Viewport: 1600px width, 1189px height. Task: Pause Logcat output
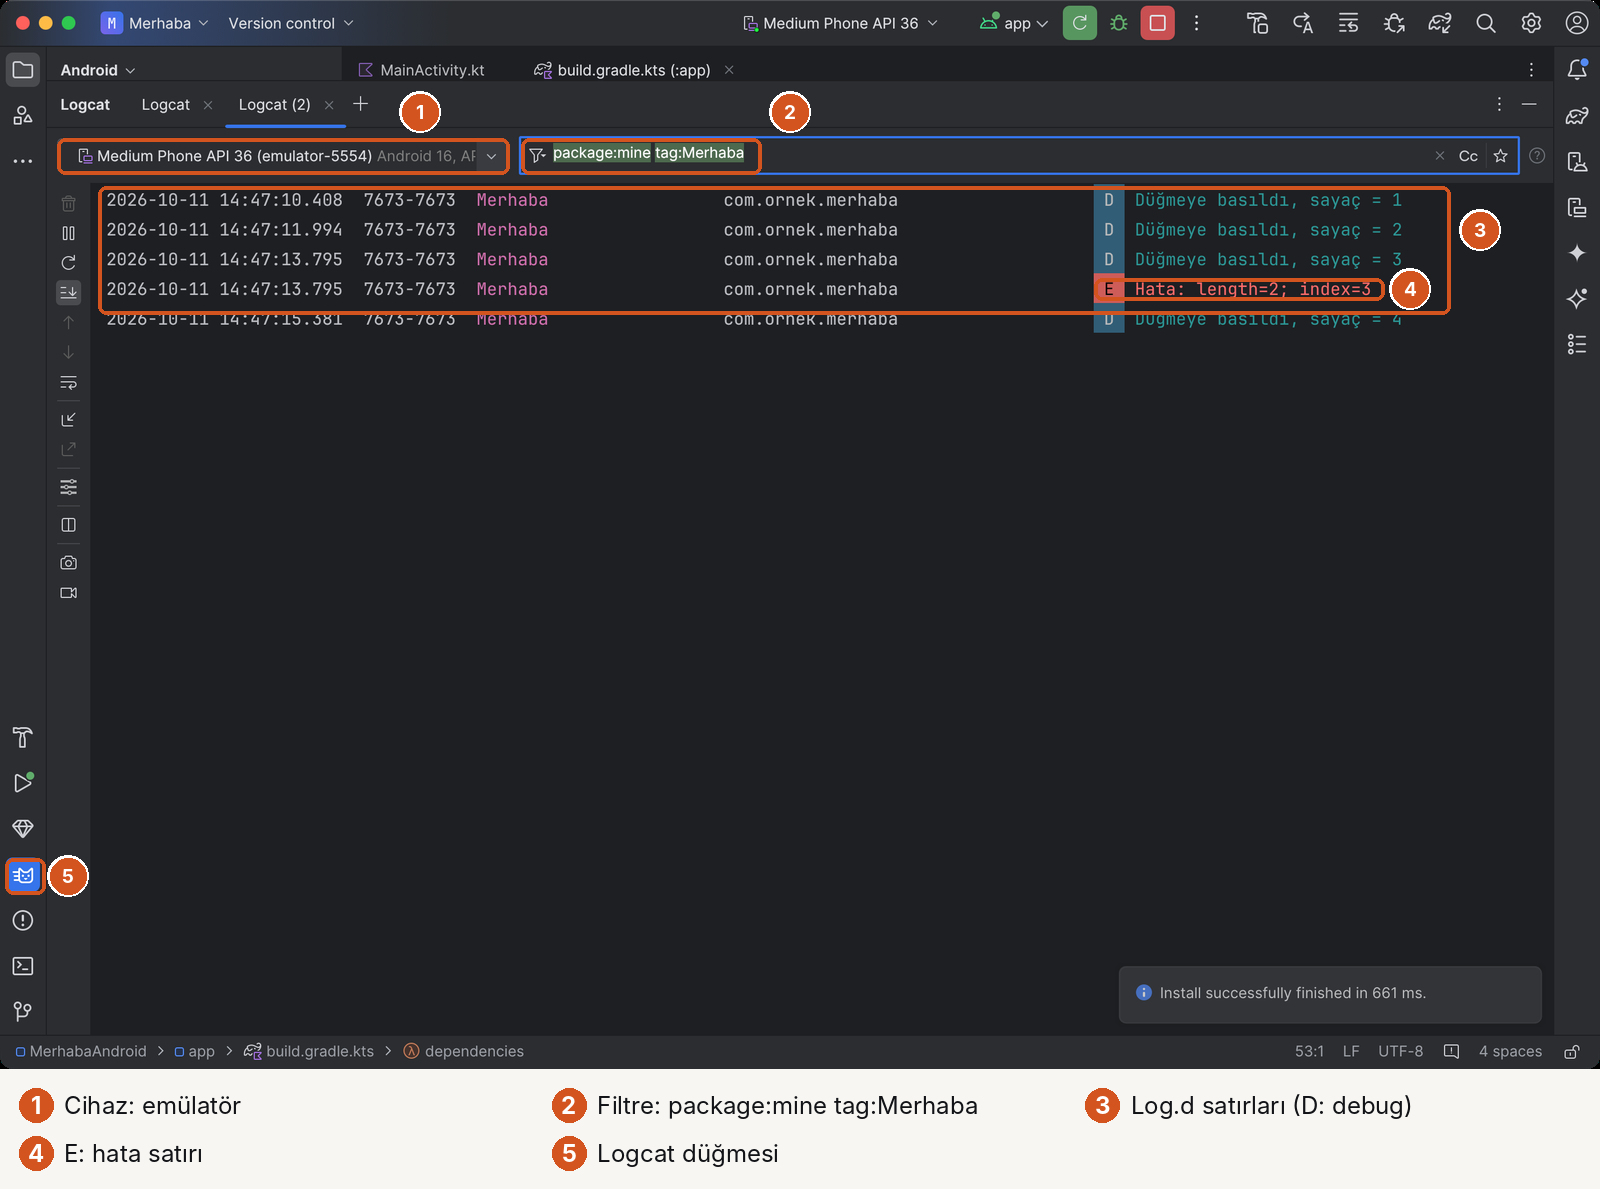point(68,233)
